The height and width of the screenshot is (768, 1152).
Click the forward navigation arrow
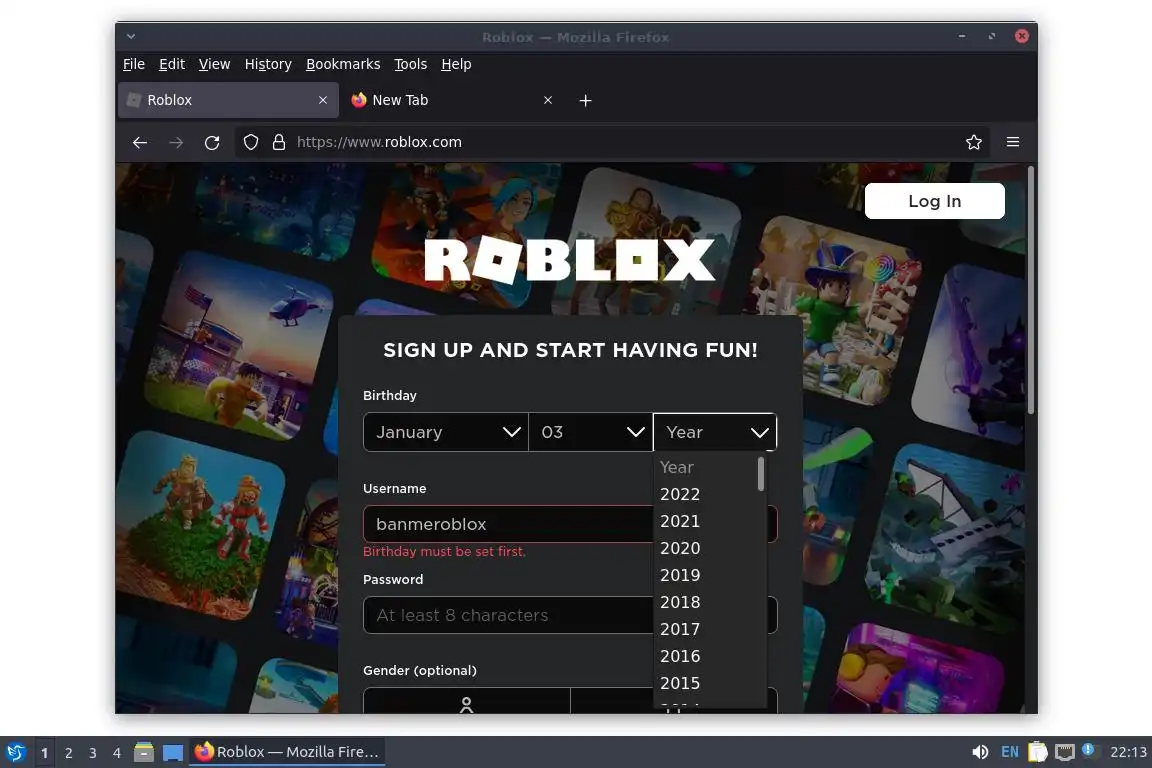[x=176, y=143]
